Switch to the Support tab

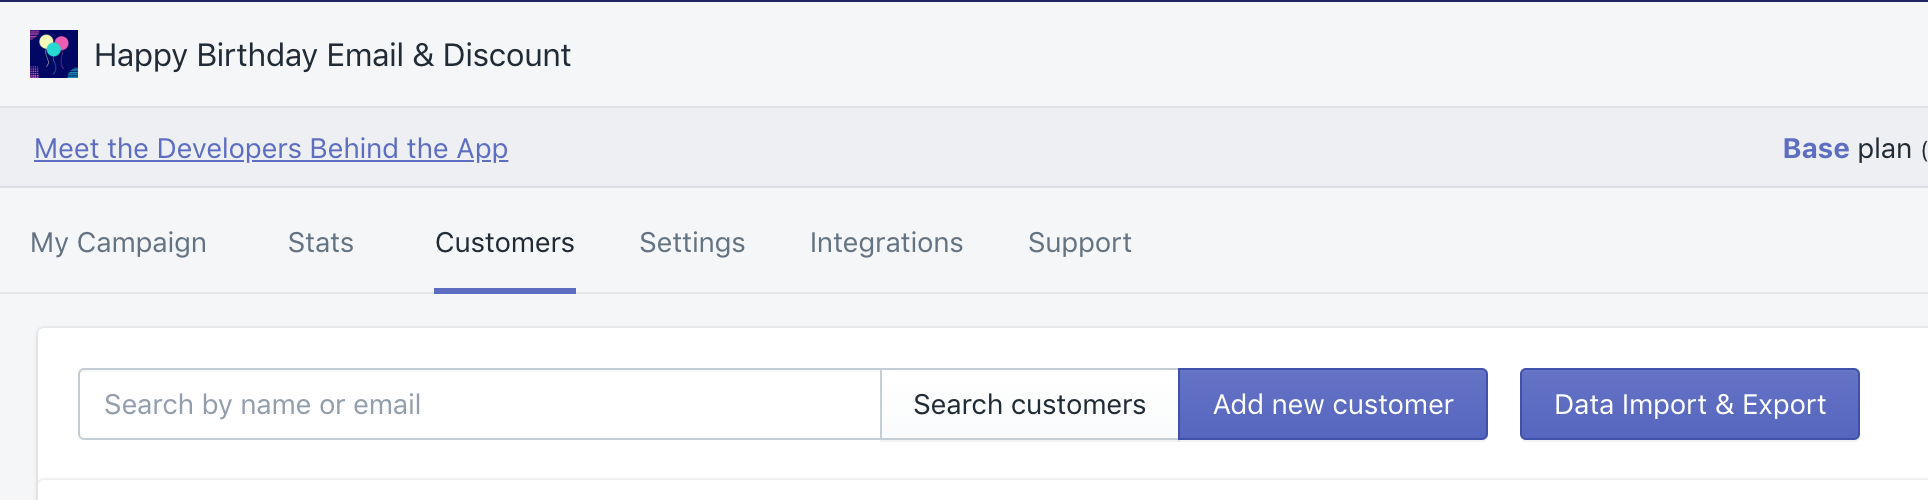(1080, 242)
